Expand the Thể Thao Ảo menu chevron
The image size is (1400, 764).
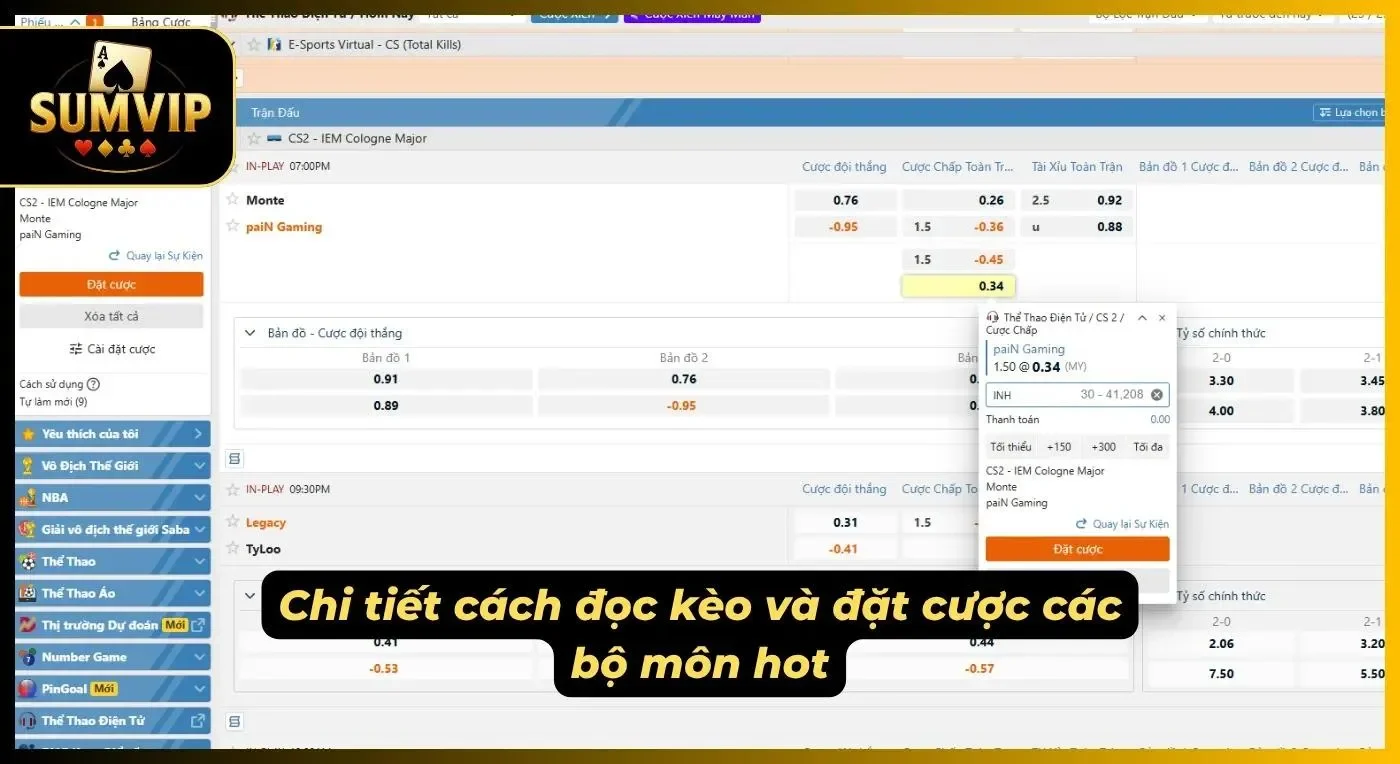pos(199,593)
